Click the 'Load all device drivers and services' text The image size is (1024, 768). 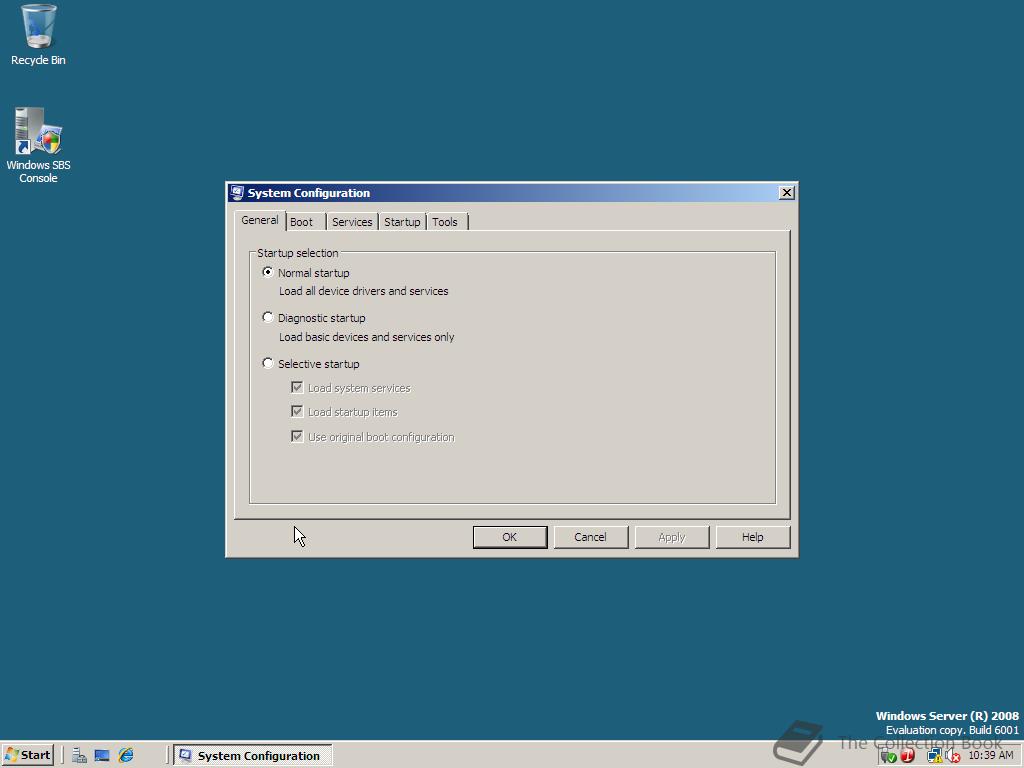(x=364, y=291)
